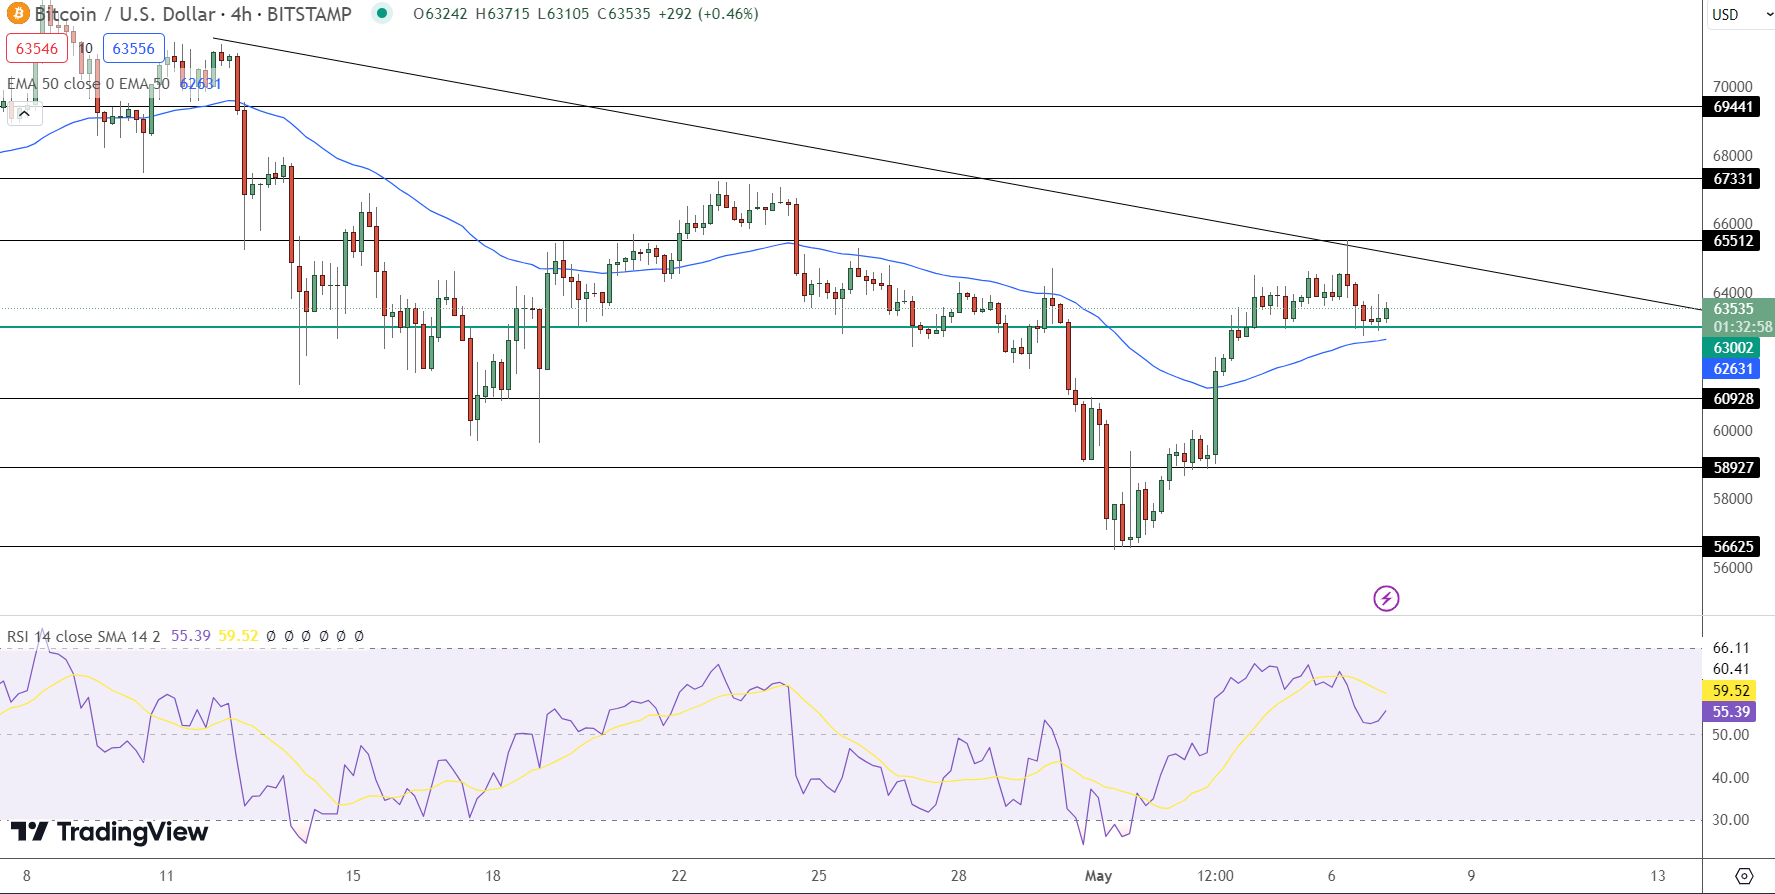Click the current price 63535 countdown label
The height and width of the screenshot is (894, 1775).
[1738, 318]
